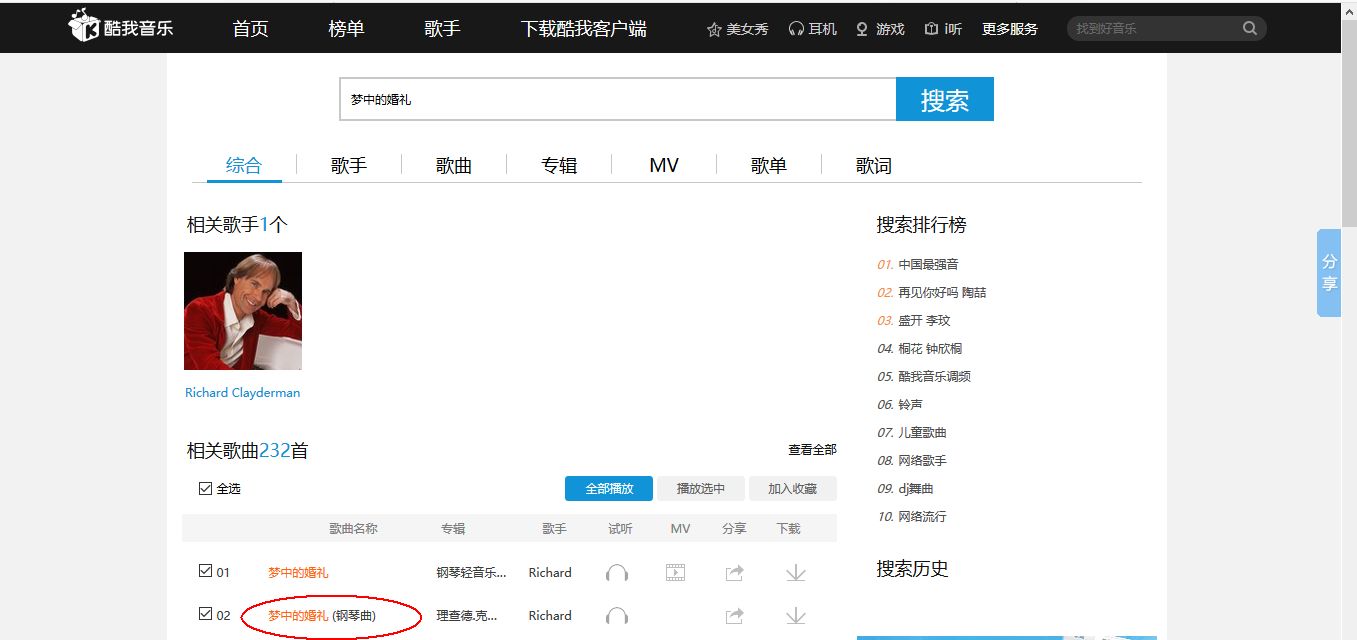This screenshot has height=640, width=1357.
Task: Click the blue 搜索 button
Action: click(945, 99)
